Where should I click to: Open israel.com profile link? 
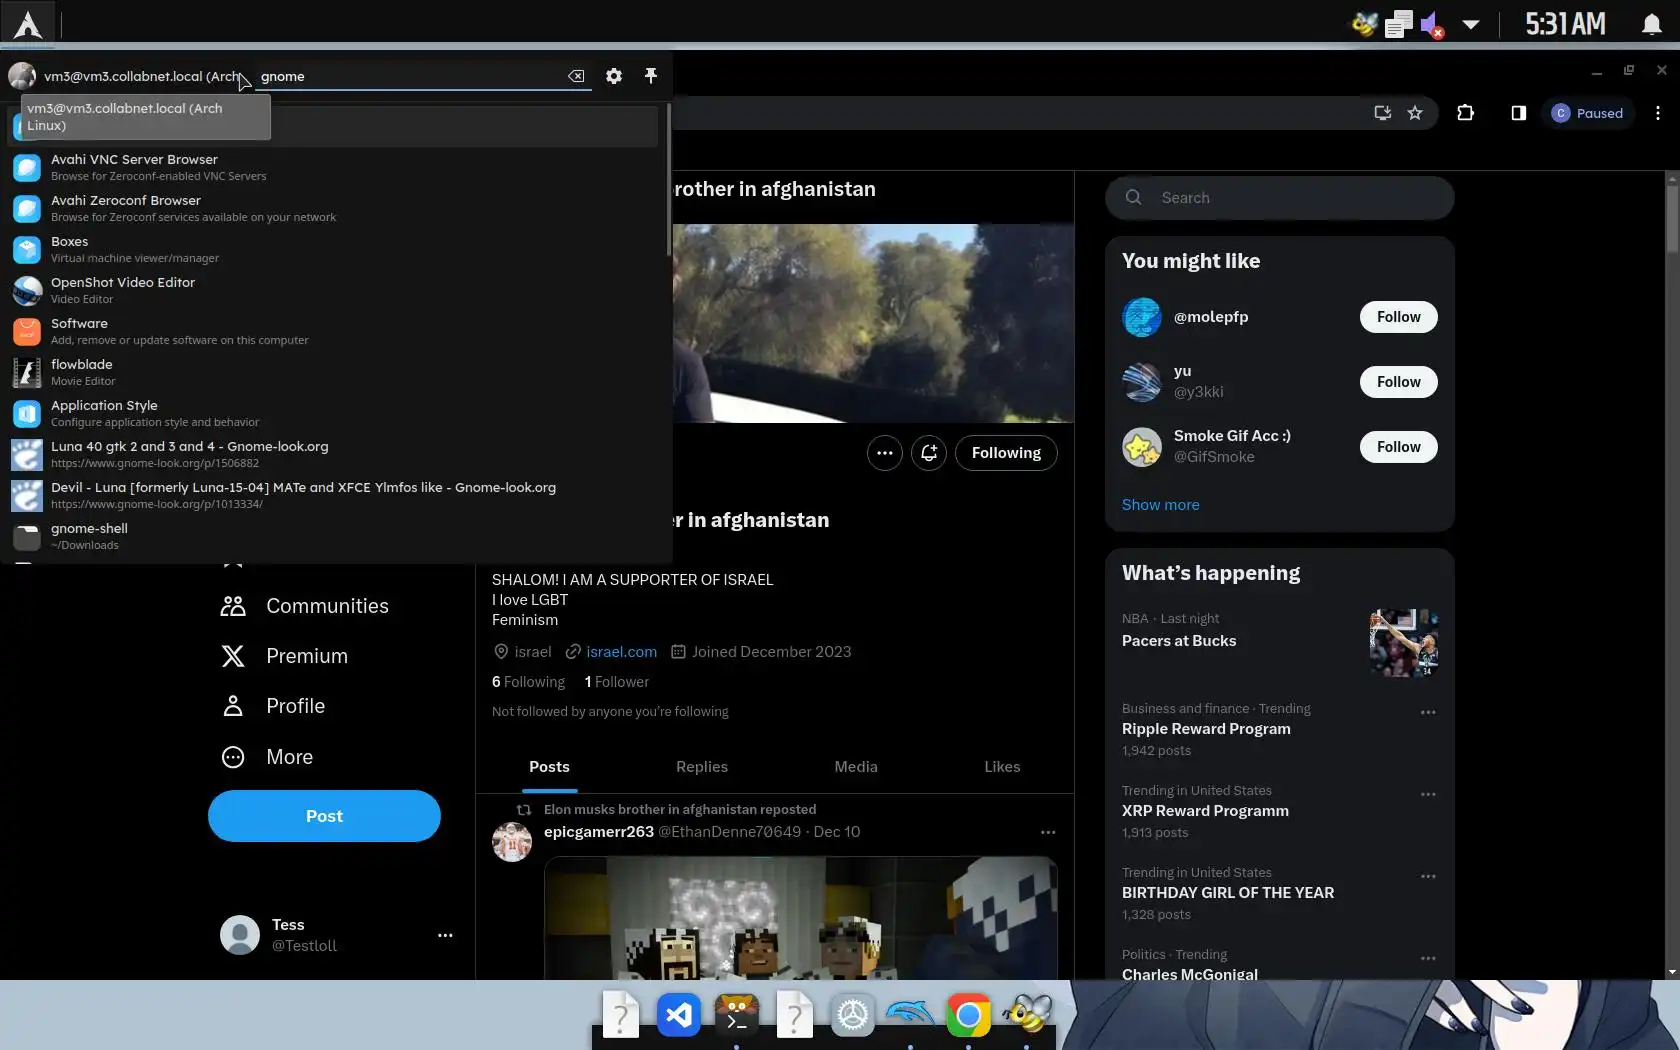click(621, 652)
